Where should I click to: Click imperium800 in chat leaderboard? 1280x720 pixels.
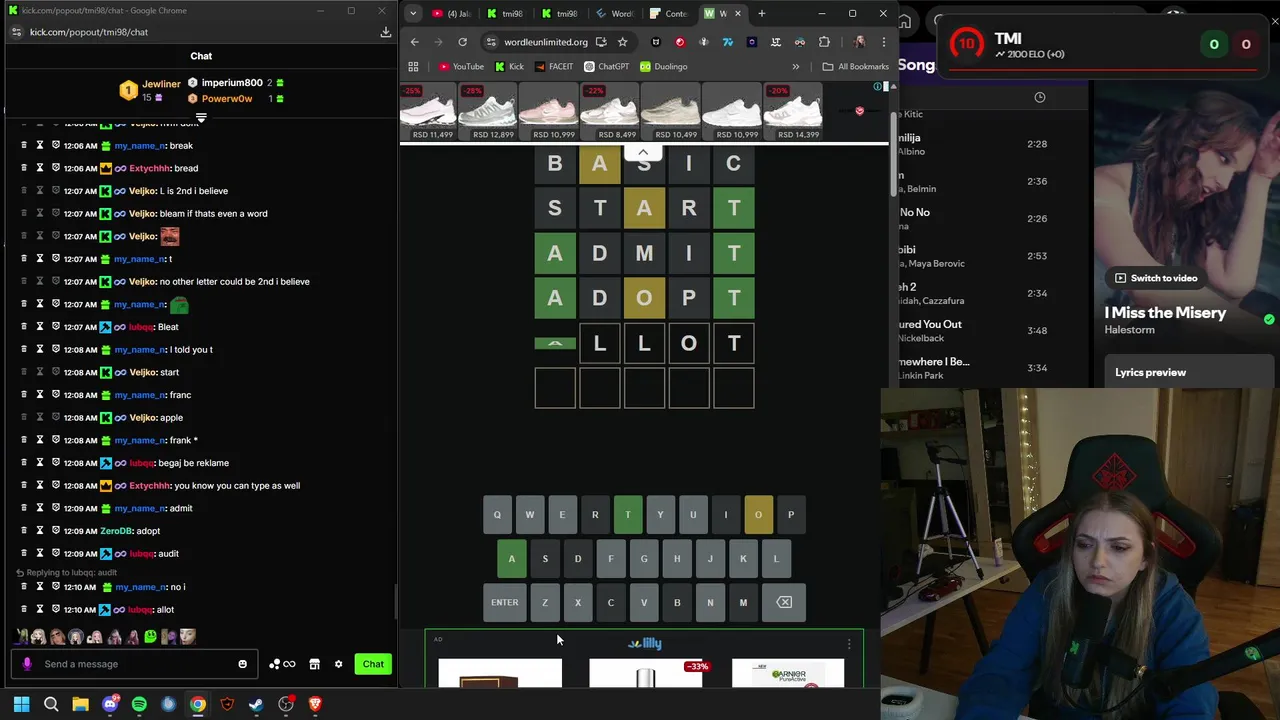pyautogui.click(x=232, y=83)
